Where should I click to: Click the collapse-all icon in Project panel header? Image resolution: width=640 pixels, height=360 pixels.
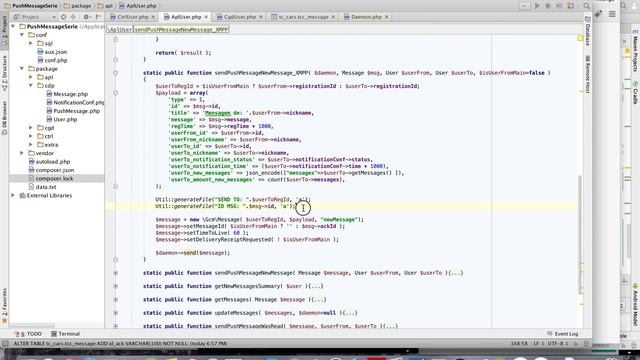[73, 17]
